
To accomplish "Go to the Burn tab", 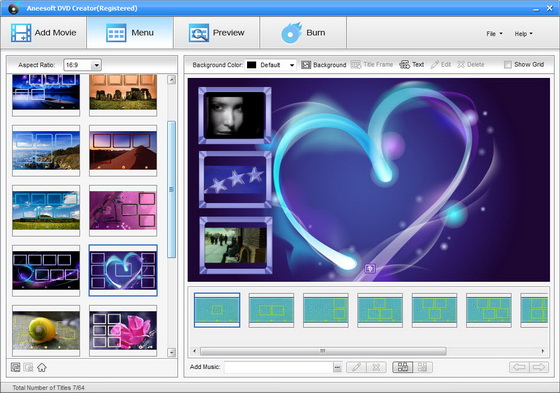I will coord(303,33).
